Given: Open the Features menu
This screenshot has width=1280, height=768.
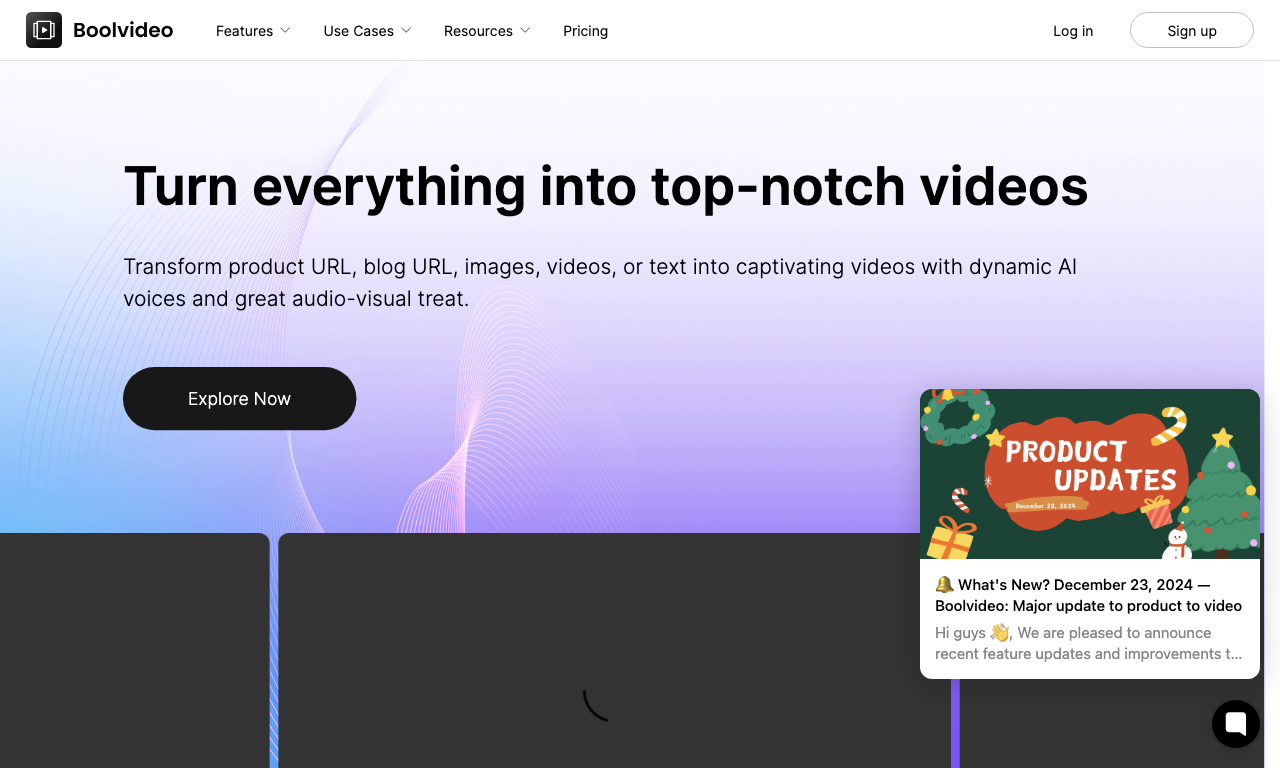Looking at the screenshot, I should click(253, 31).
